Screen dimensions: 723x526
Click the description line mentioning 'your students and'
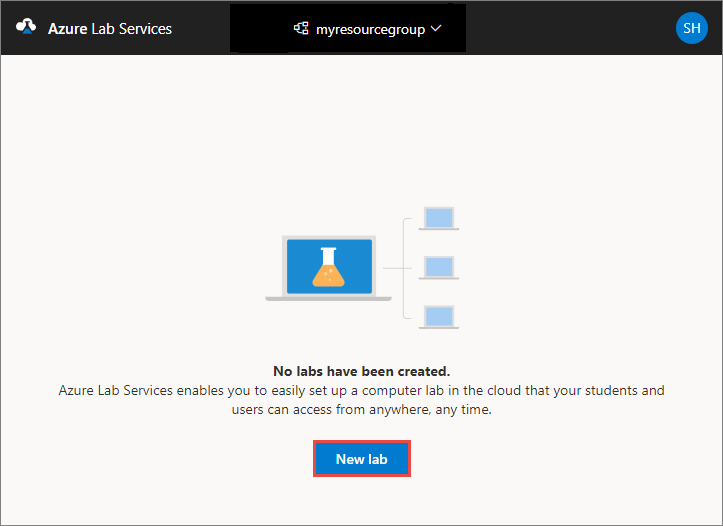(x=362, y=390)
